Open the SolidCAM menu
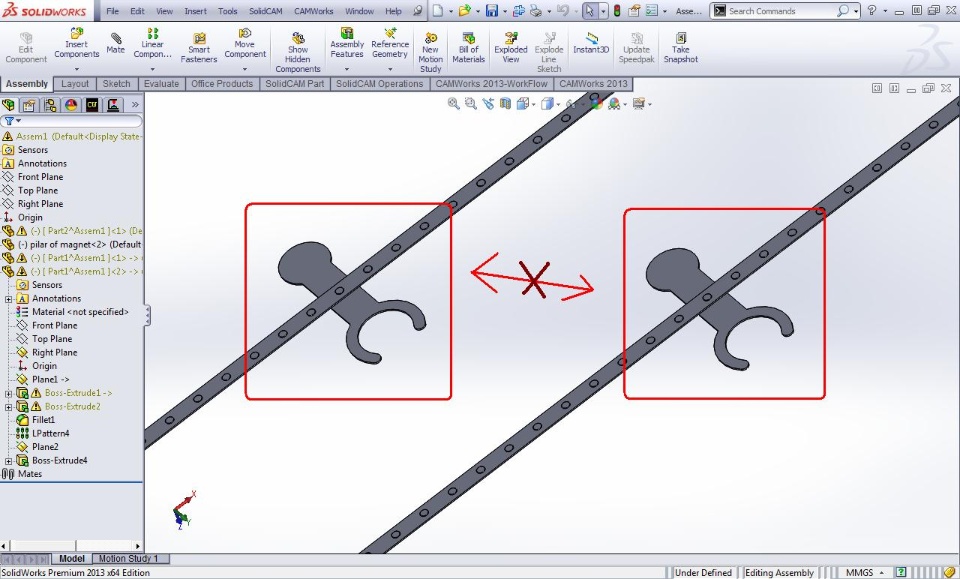The image size is (960, 579). tap(266, 11)
